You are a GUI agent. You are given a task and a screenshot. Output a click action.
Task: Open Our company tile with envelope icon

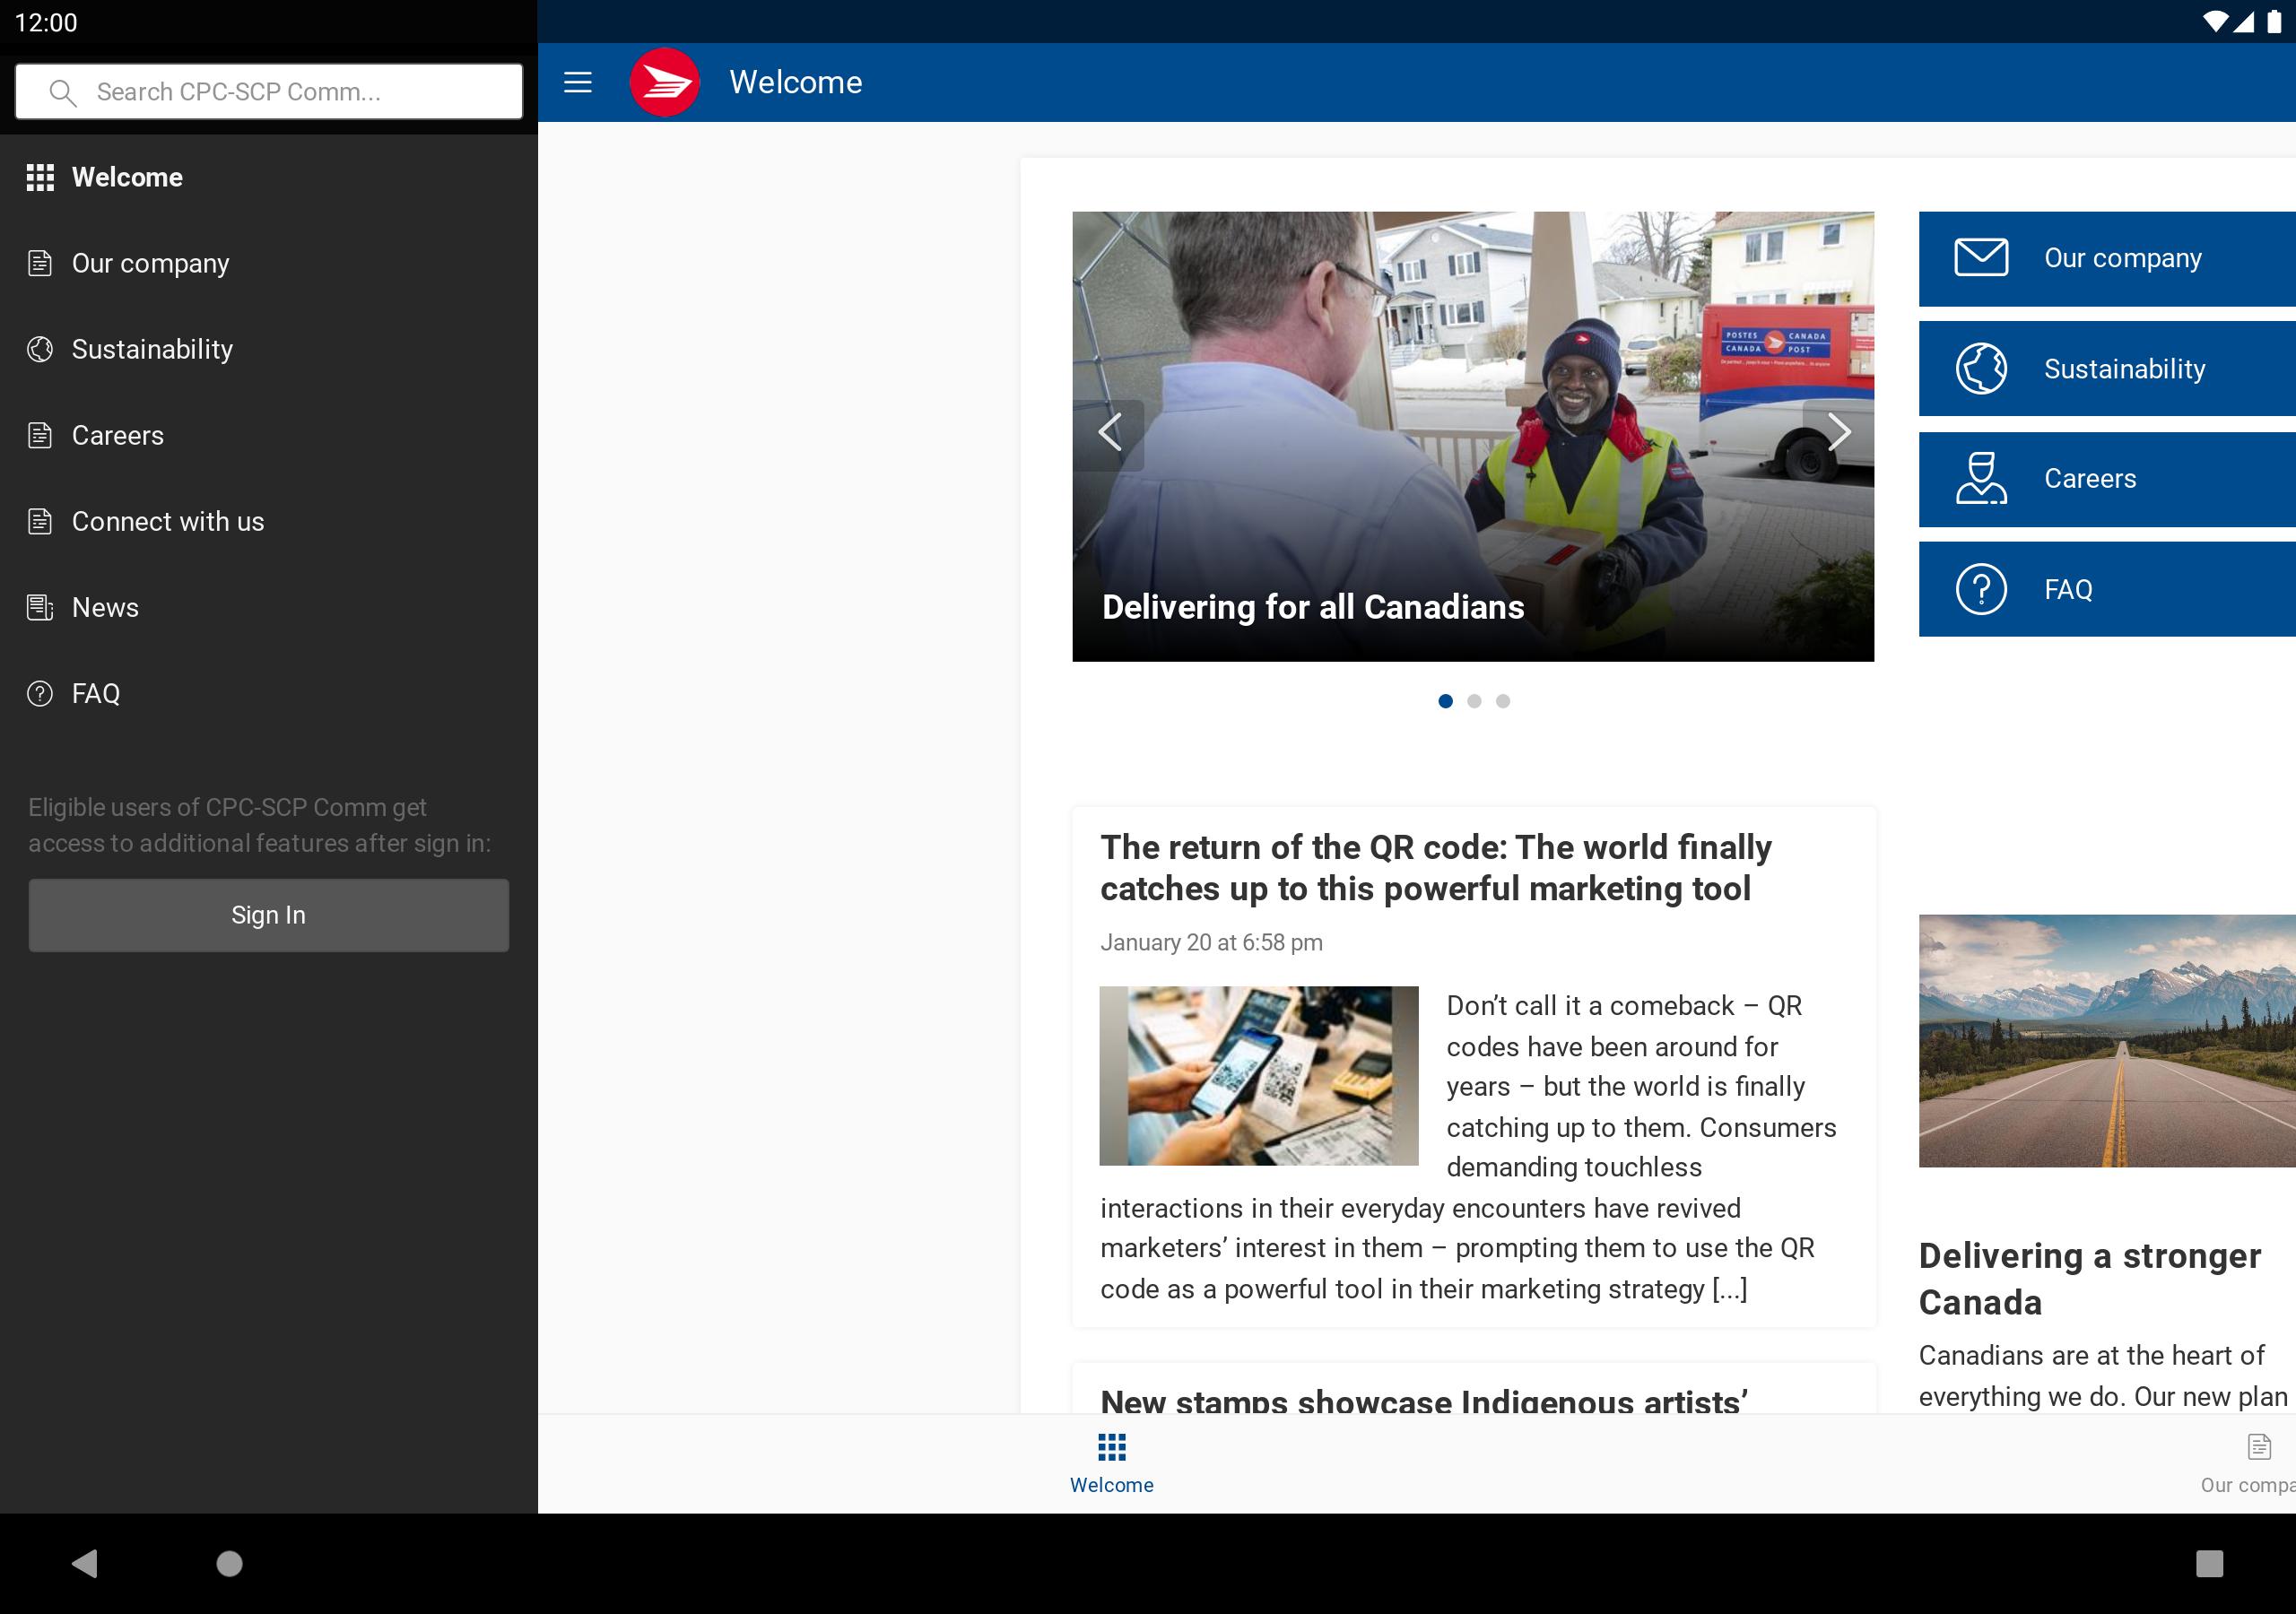[x=2107, y=259]
